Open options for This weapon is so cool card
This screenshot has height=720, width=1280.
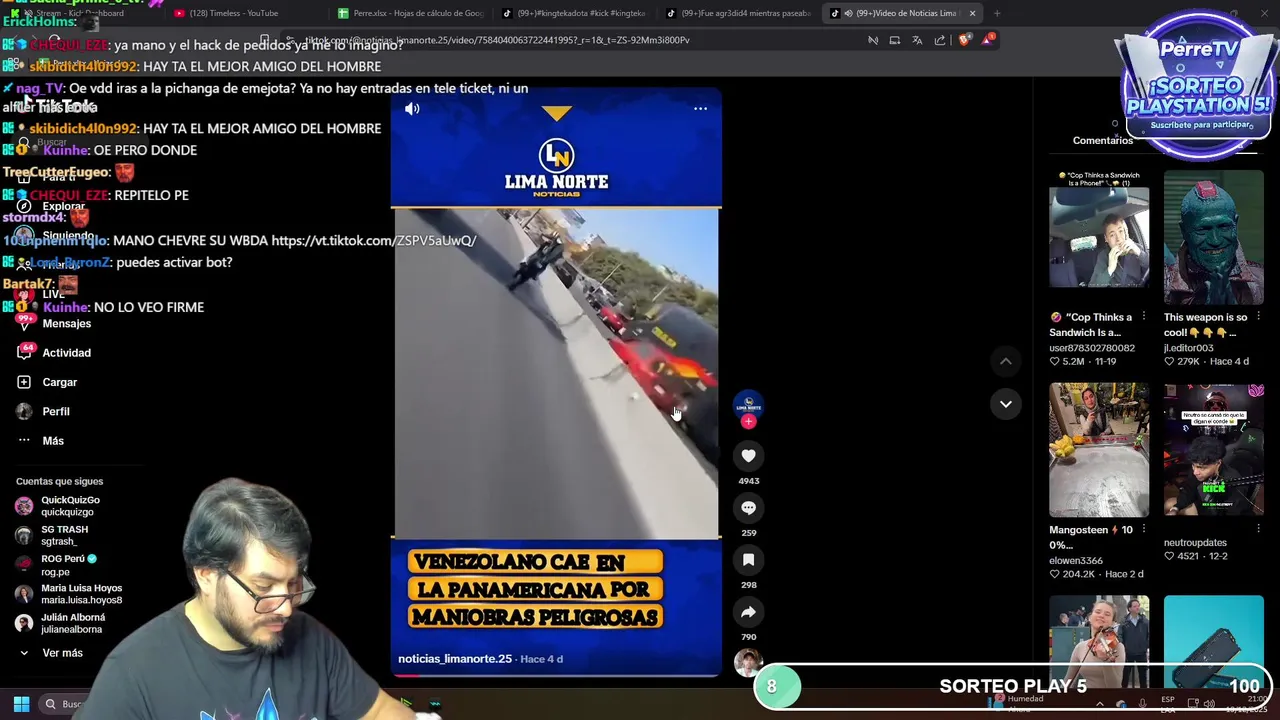pyautogui.click(x=1258, y=318)
